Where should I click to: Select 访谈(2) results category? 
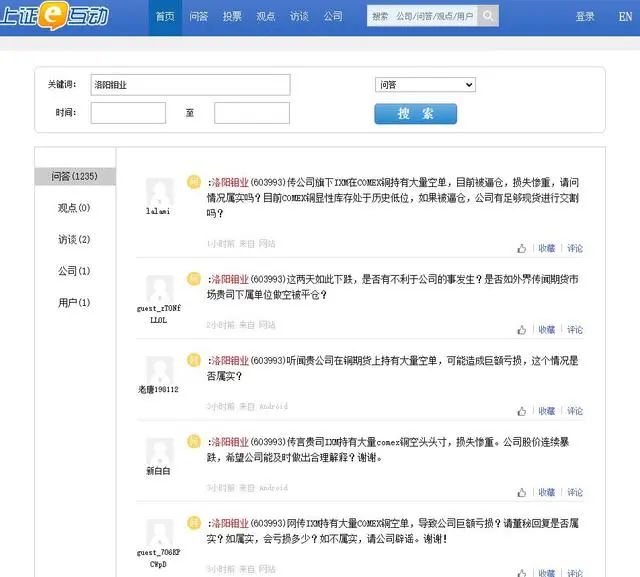(x=74, y=240)
